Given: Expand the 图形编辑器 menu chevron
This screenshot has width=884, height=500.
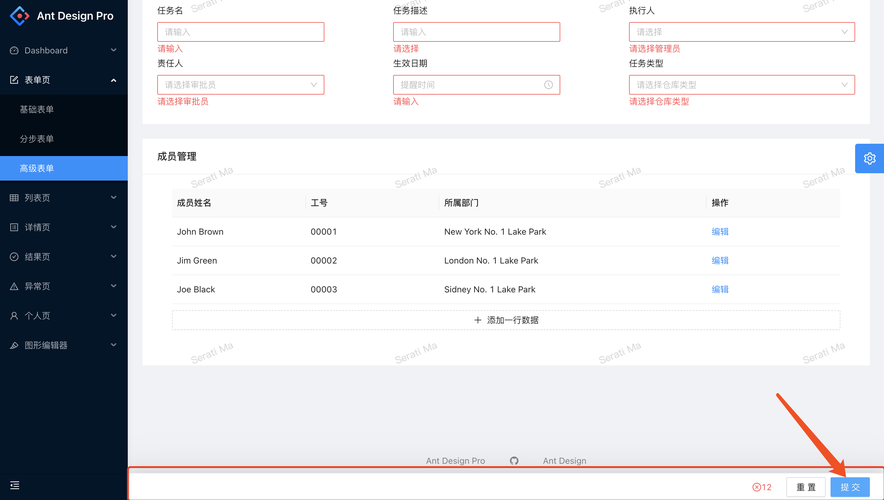Looking at the screenshot, I should coord(113,345).
